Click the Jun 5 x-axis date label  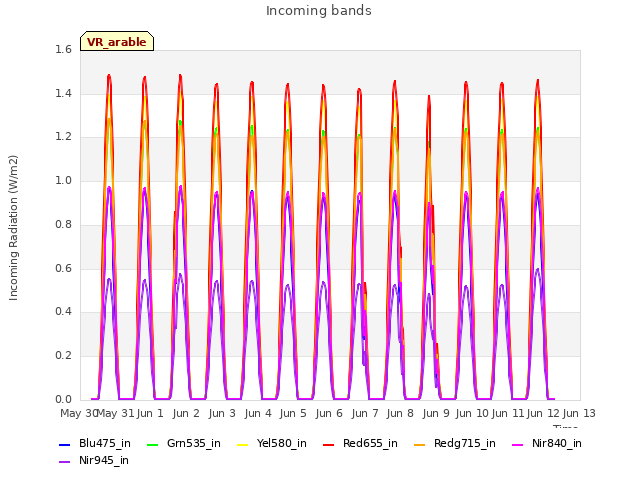293,413
